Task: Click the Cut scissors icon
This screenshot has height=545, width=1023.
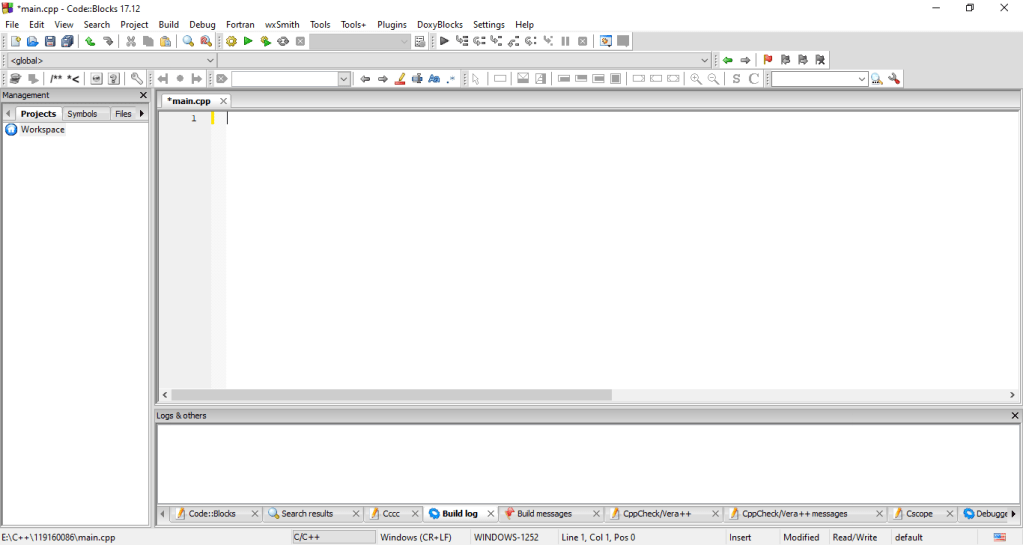Action: click(x=131, y=42)
